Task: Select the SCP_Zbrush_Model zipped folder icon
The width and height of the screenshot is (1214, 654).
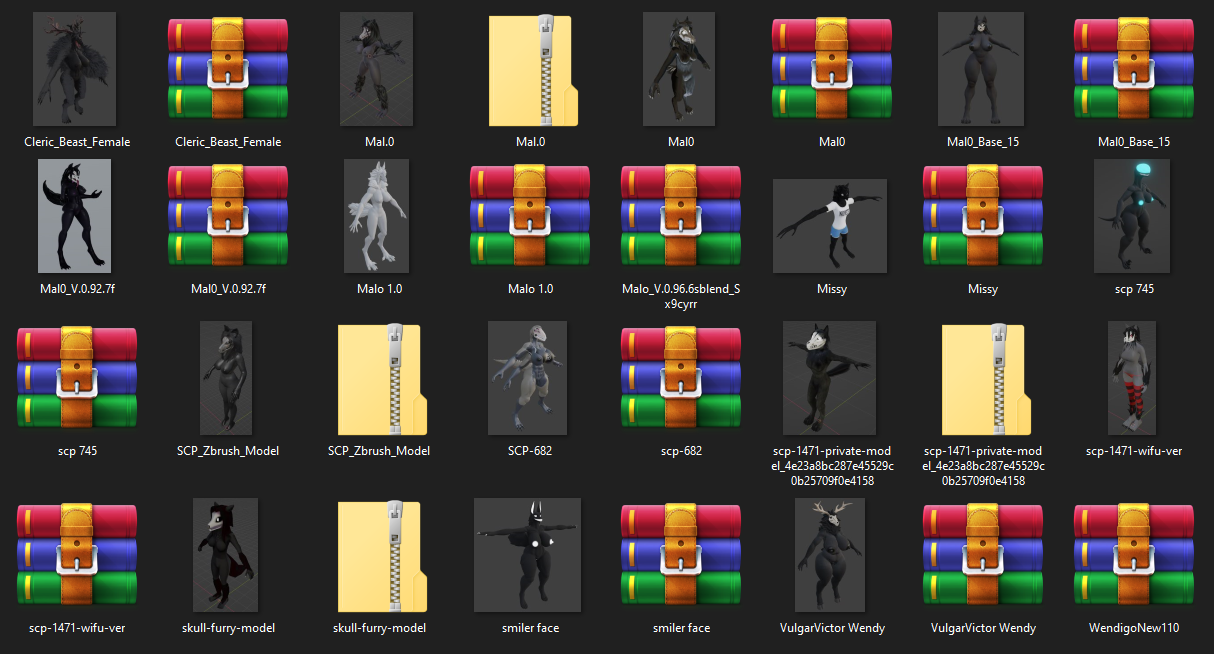Action: [x=380, y=378]
